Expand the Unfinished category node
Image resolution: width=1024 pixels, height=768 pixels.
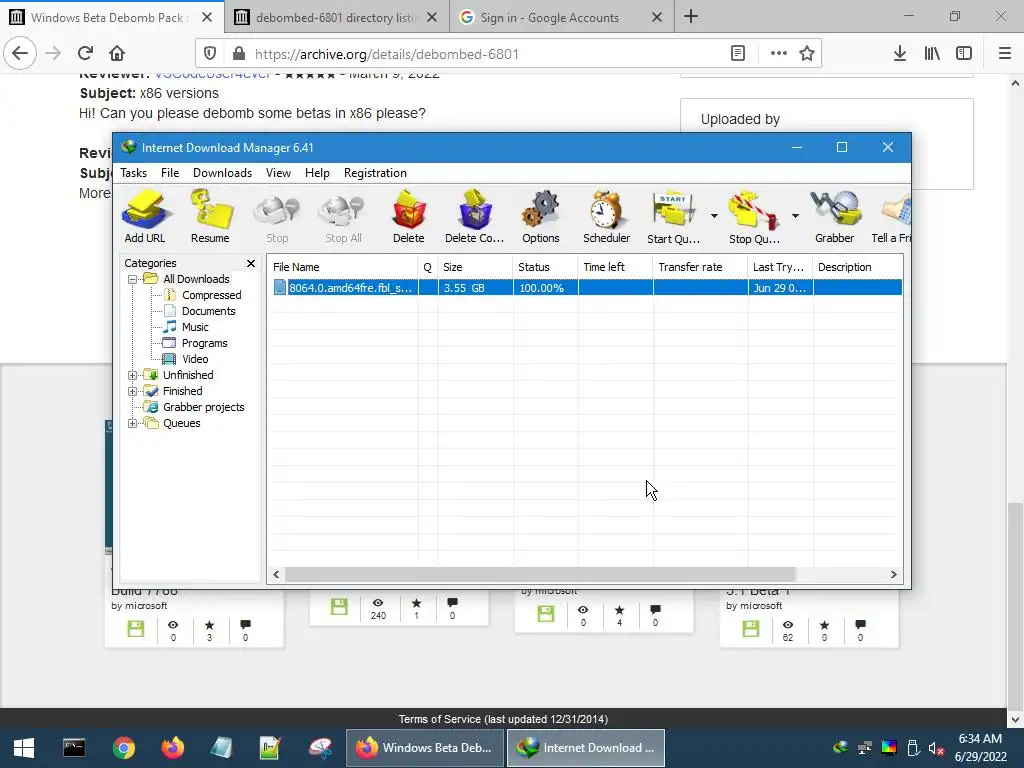pos(133,376)
